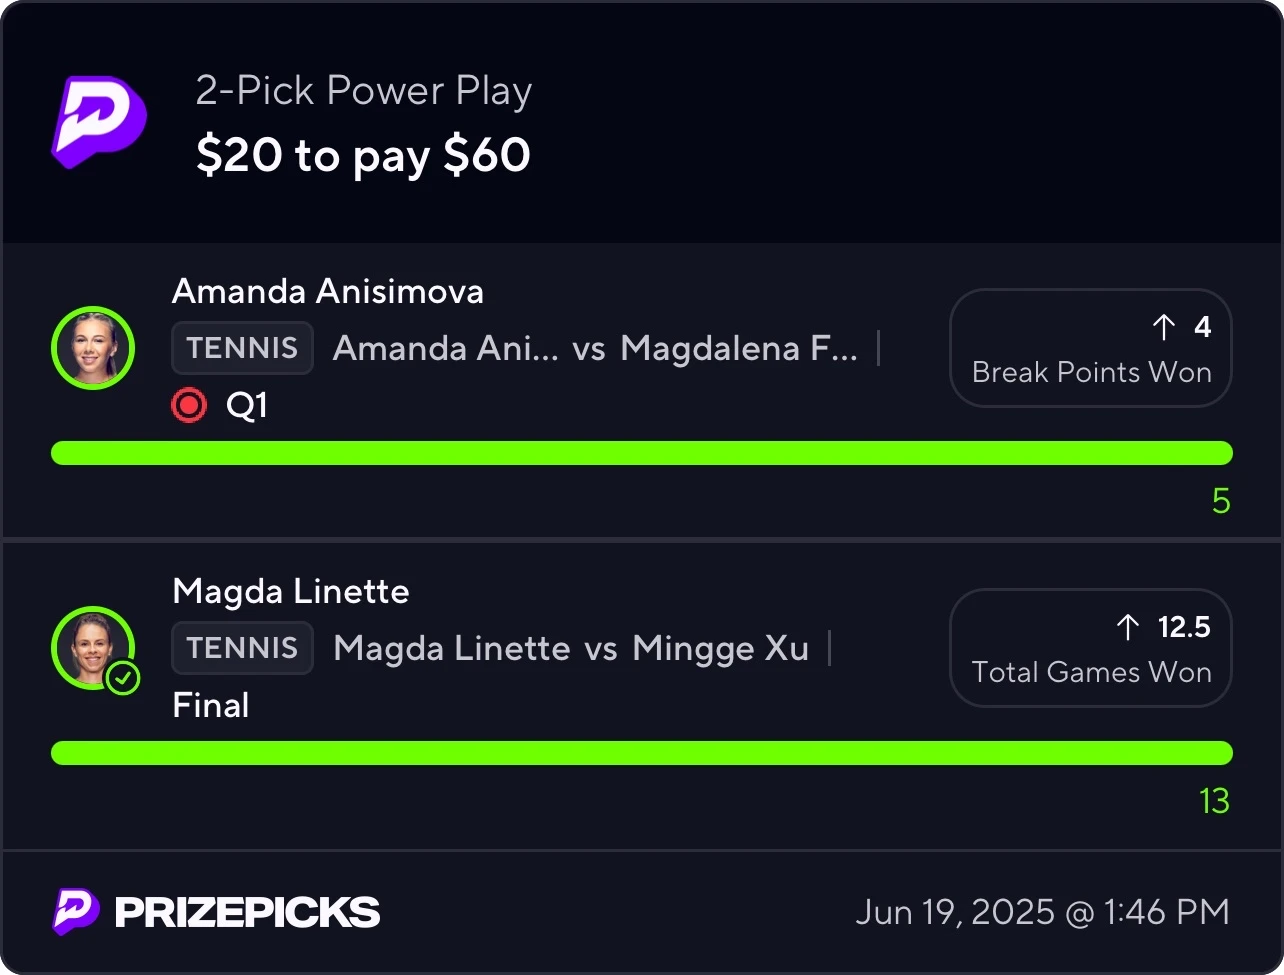
Task: Open Magda Linette's player avatar
Action: click(x=93, y=648)
